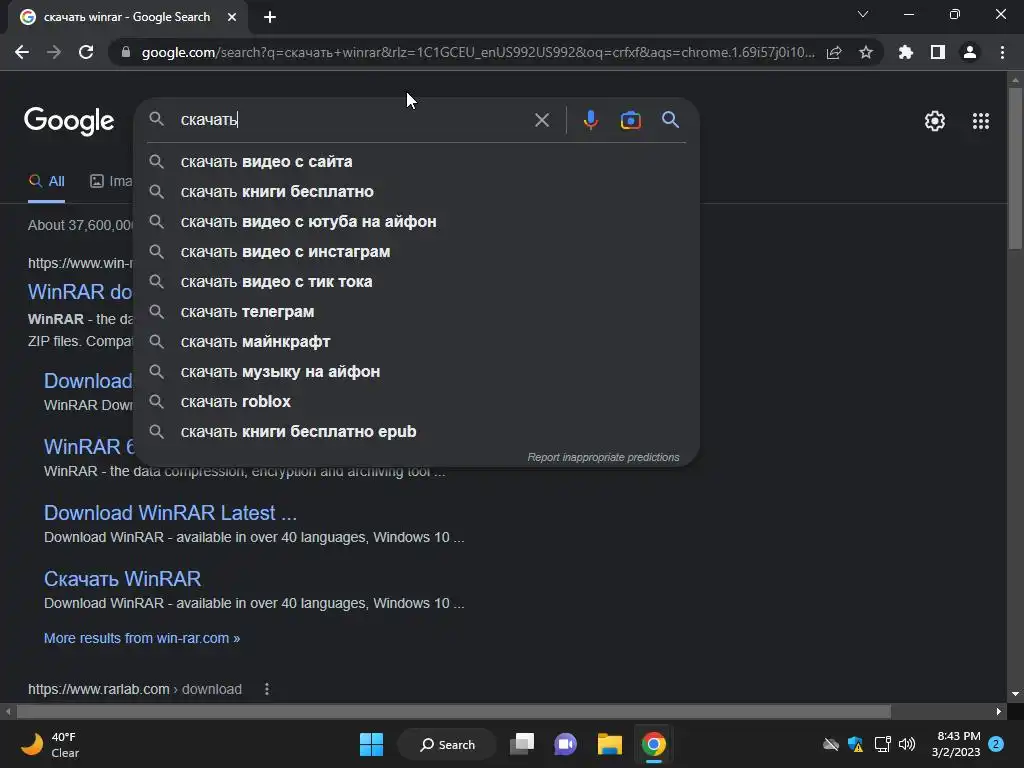Screen dimensions: 1024x768
Task: Open File Explorer from the taskbar
Action: click(609, 744)
